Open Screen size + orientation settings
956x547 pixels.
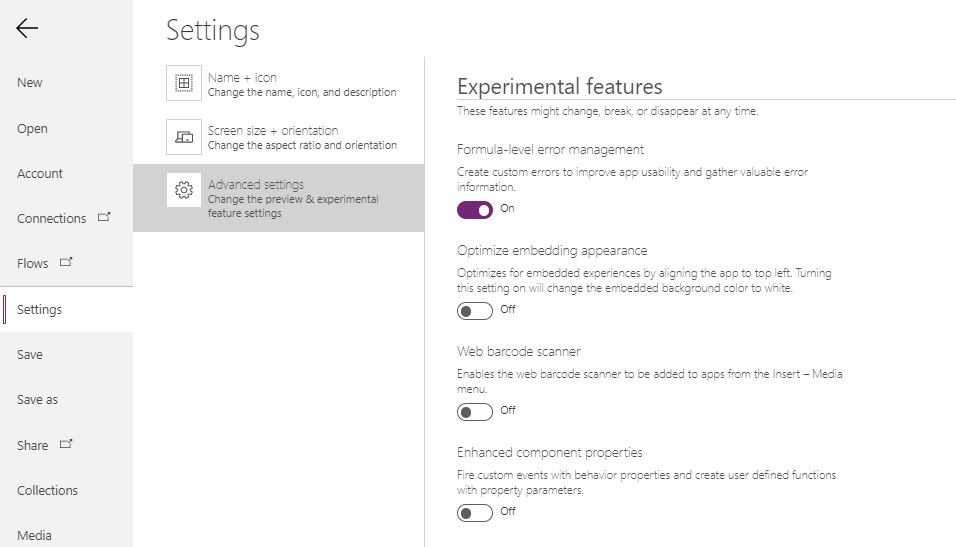coord(279,137)
